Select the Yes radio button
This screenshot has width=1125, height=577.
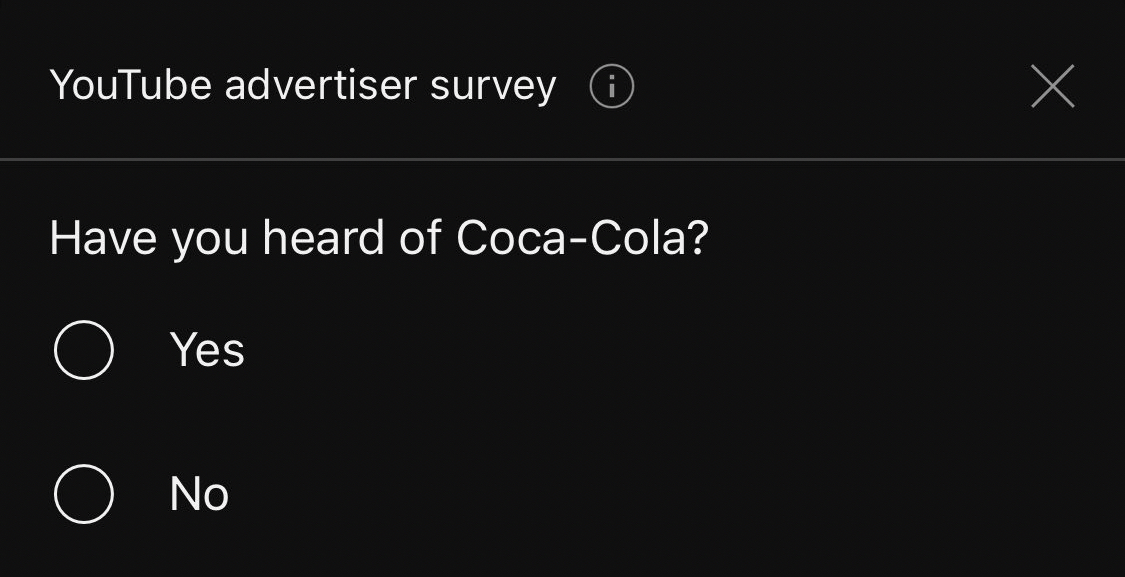pos(83,350)
